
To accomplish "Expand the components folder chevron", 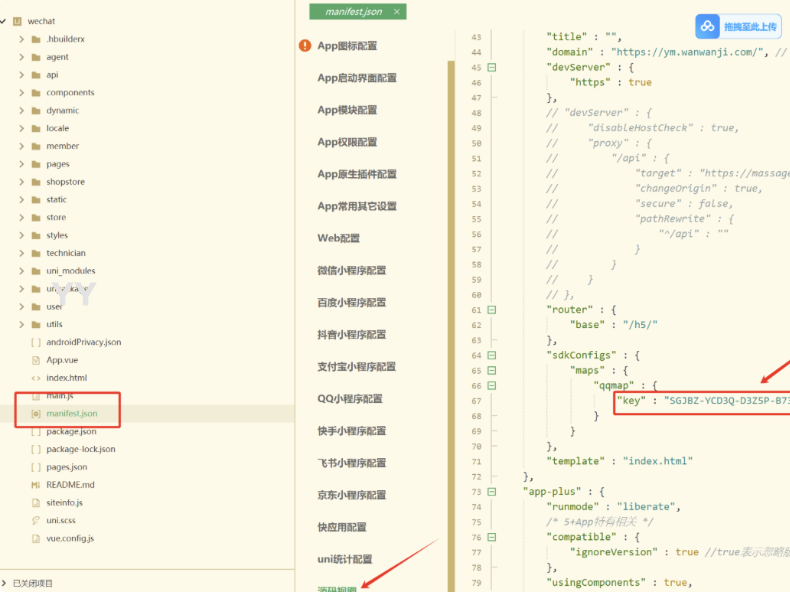I will (x=22, y=93).
